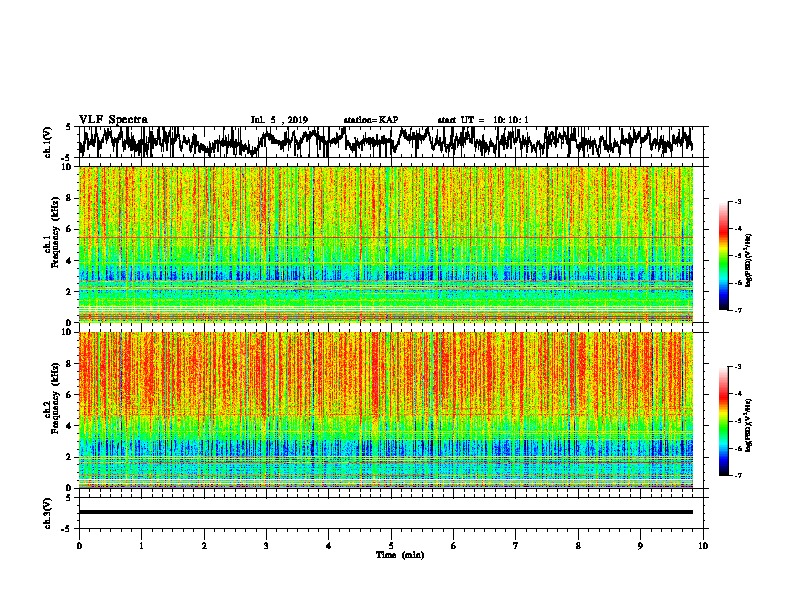This screenshot has width=792, height=612.
Task: Click the ch.2 colorbar log(PSD) label
Action: pyautogui.click(x=748, y=425)
